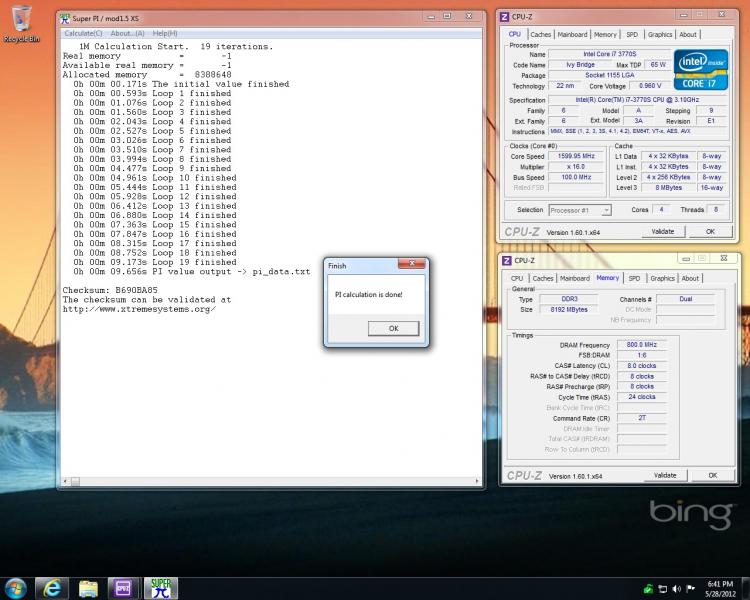Open the Recycle Bin desktop icon
The height and width of the screenshot is (600, 750).
(x=21, y=24)
